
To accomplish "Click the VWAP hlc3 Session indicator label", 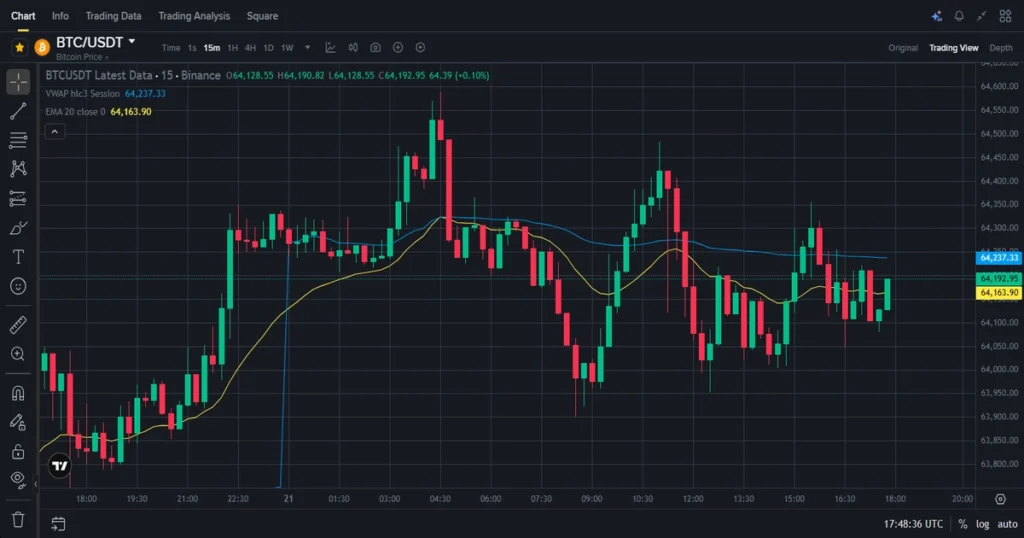I will 82,93.
